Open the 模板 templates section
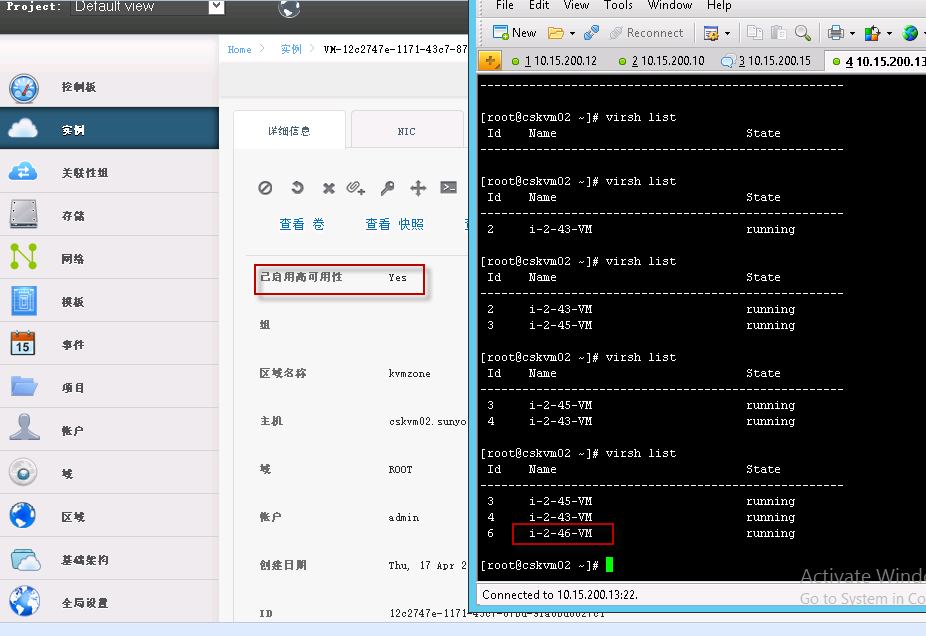 [x=109, y=301]
